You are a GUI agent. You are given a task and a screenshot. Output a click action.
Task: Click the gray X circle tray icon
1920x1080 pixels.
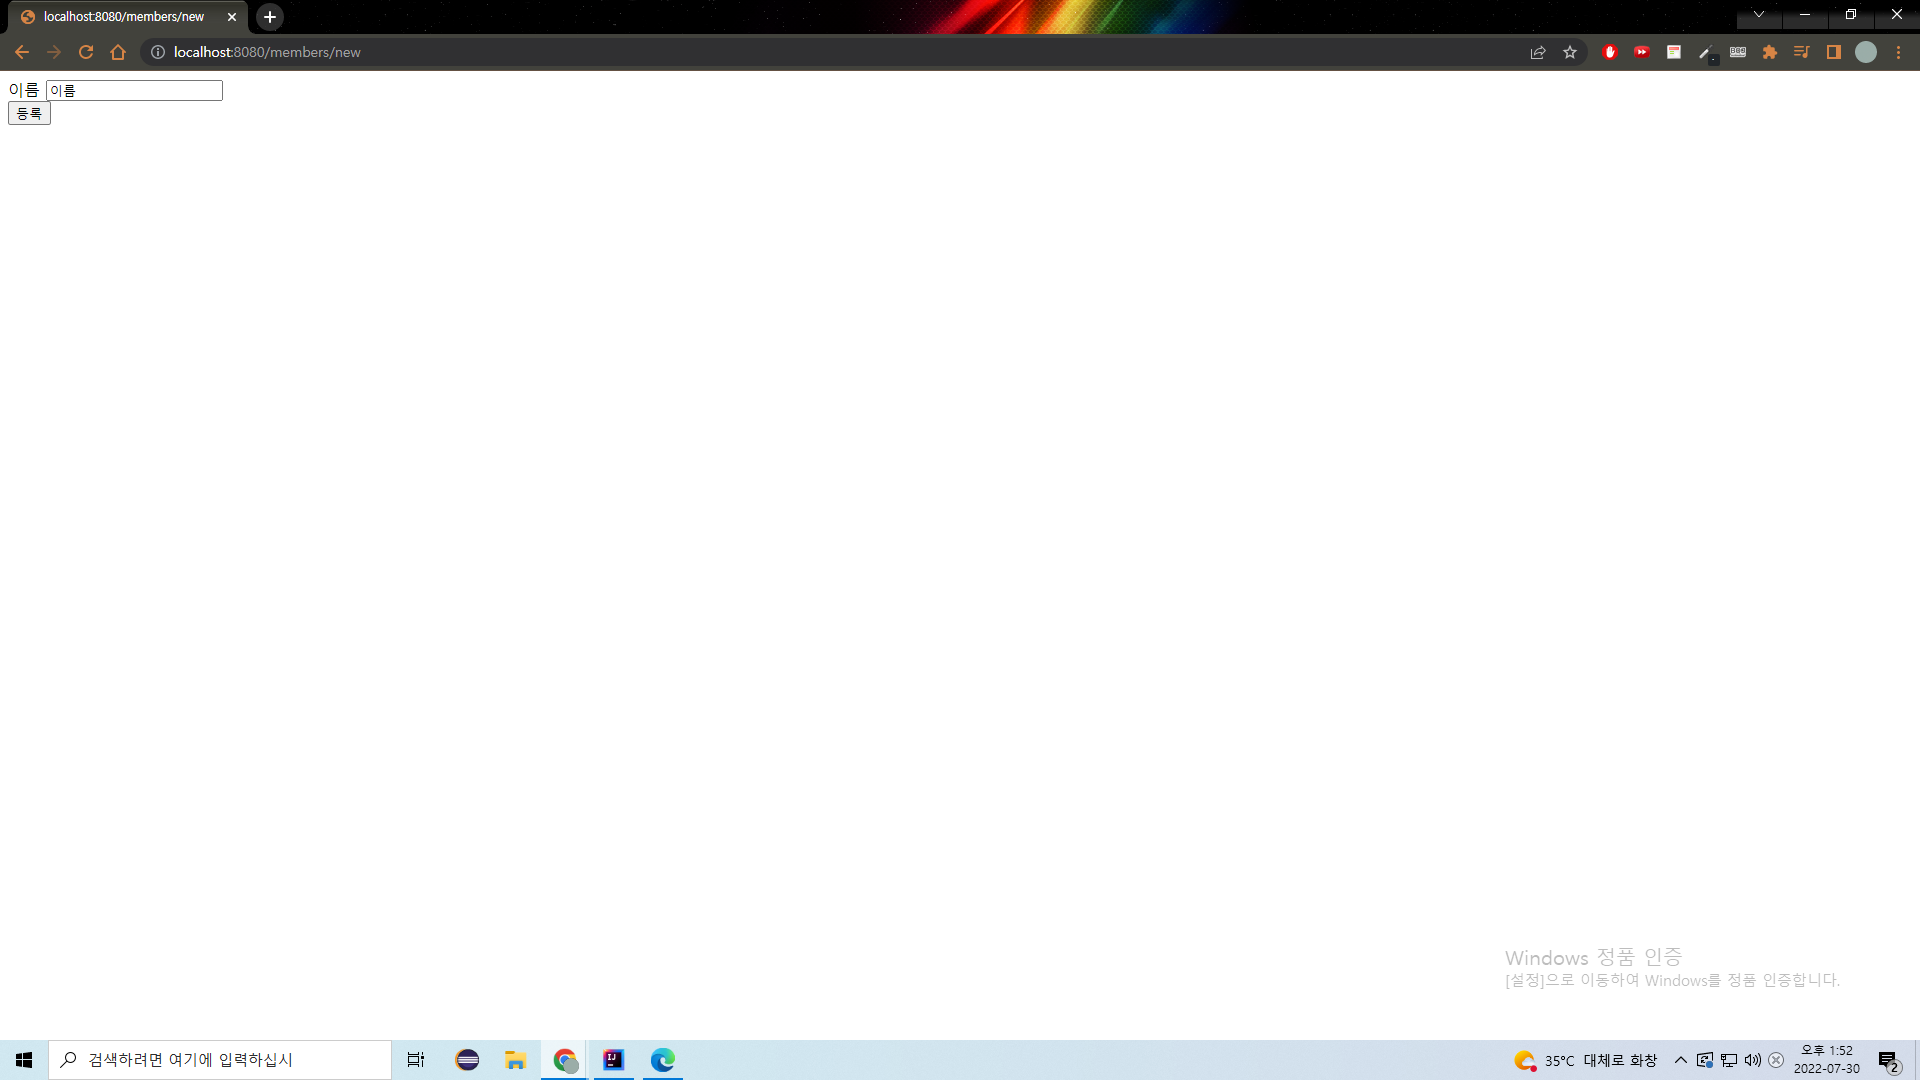coord(1776,1060)
